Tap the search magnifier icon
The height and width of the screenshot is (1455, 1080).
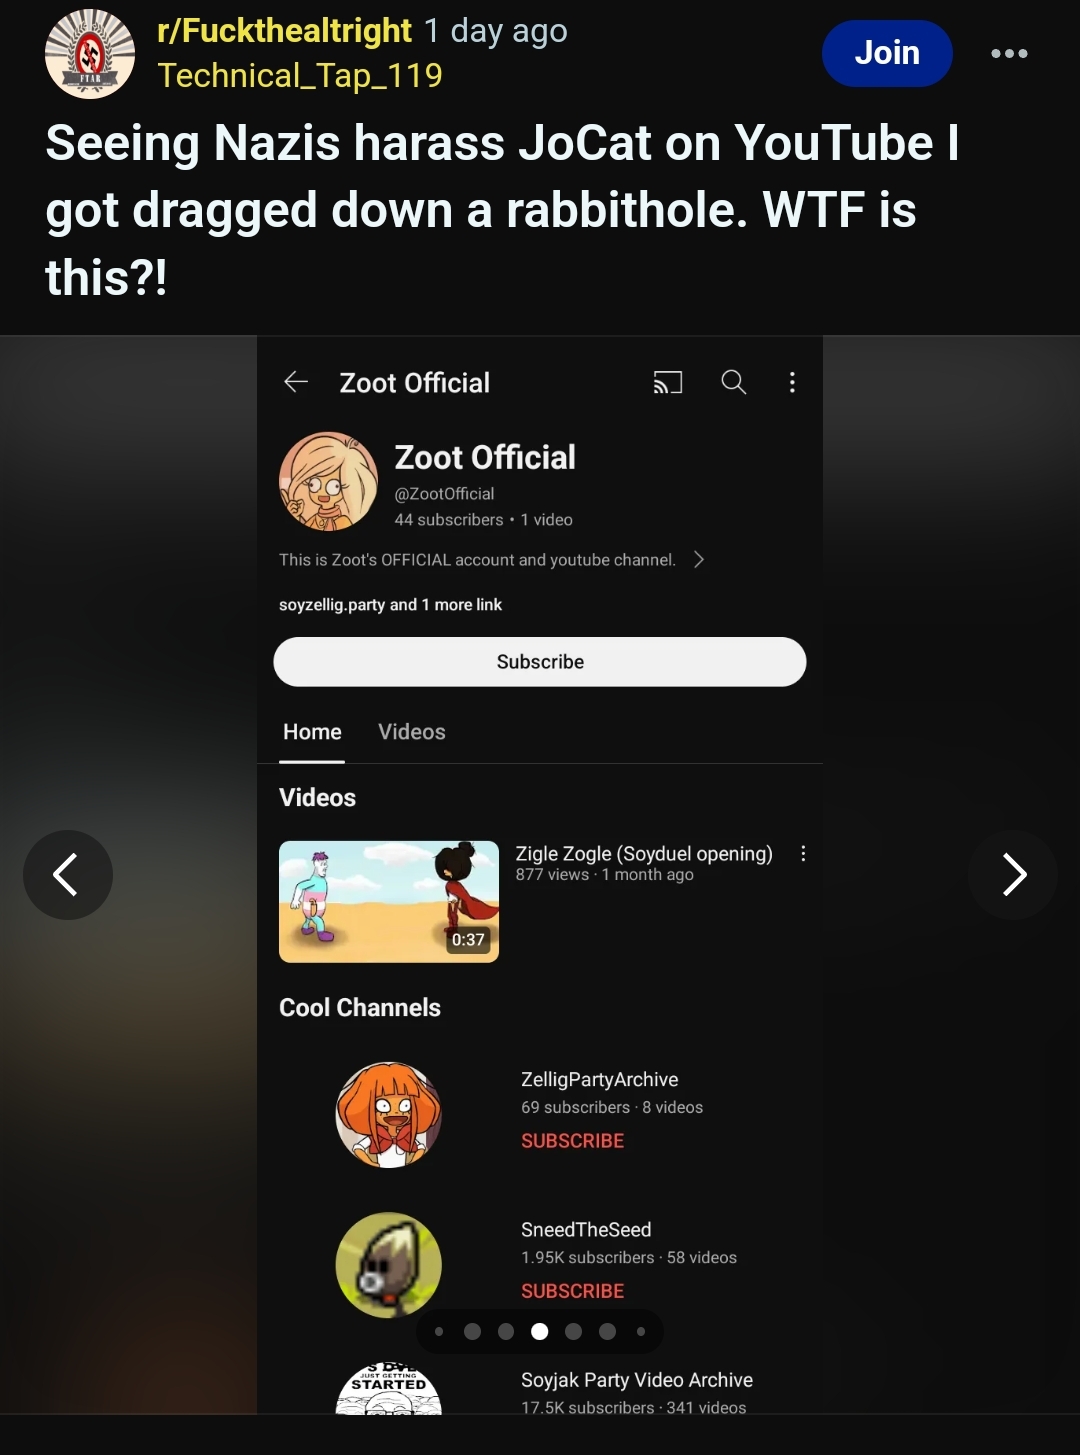tap(734, 382)
